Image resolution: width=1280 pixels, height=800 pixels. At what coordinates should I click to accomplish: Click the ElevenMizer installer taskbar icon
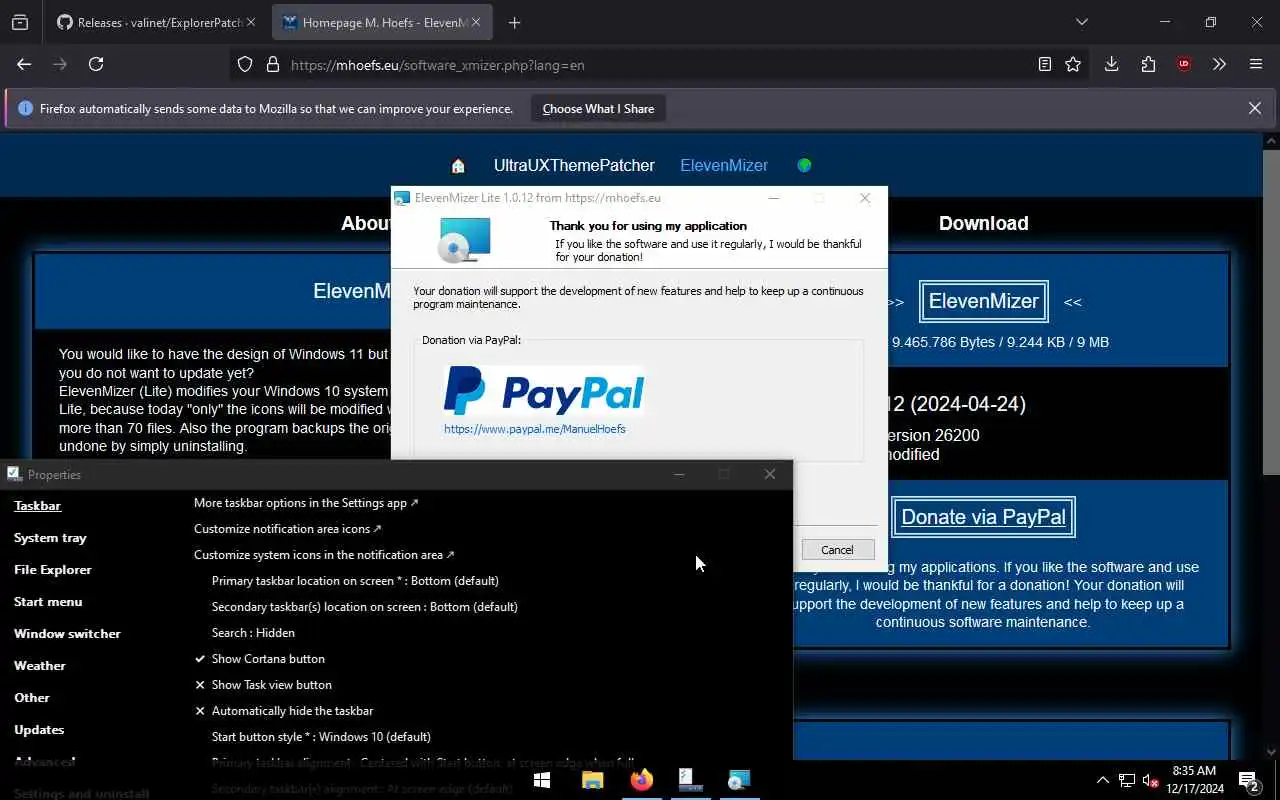(739, 780)
